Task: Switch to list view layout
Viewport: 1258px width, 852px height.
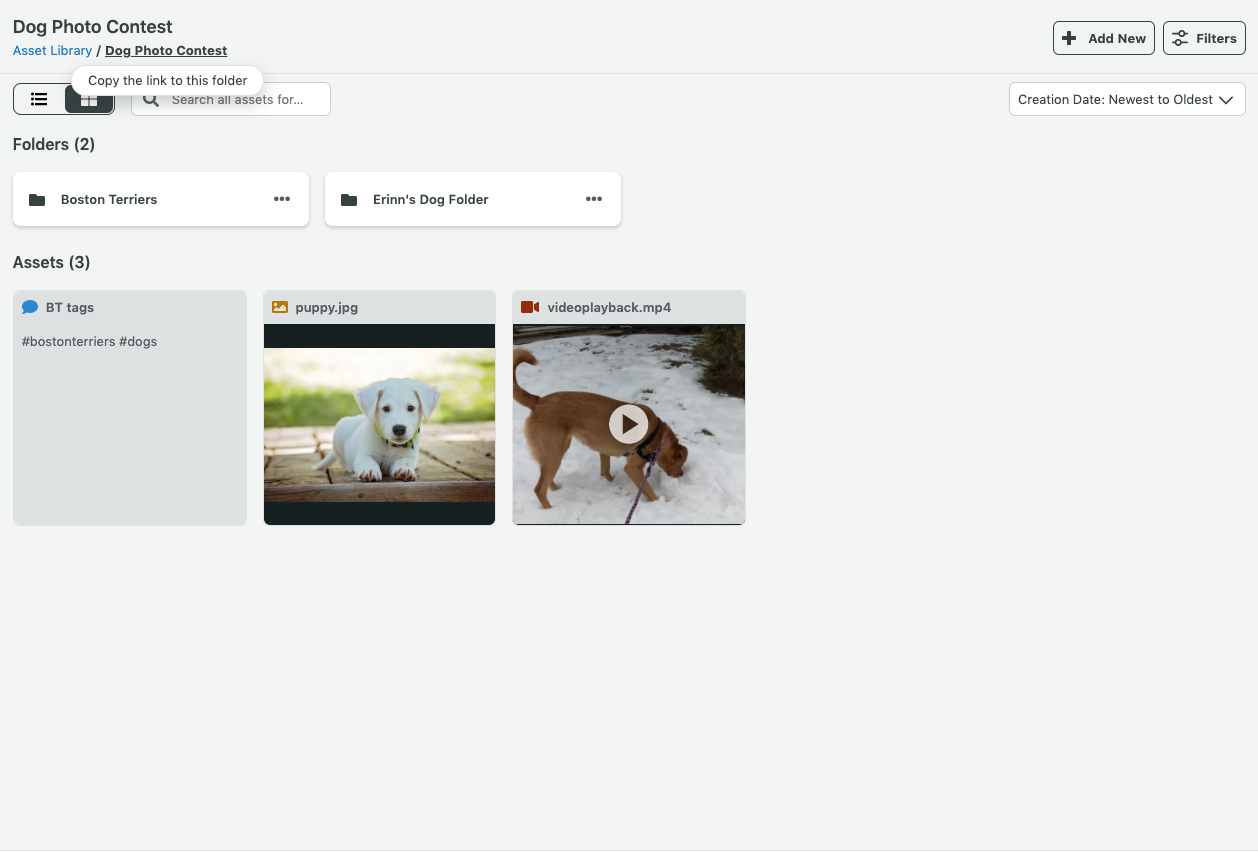Action: point(39,99)
